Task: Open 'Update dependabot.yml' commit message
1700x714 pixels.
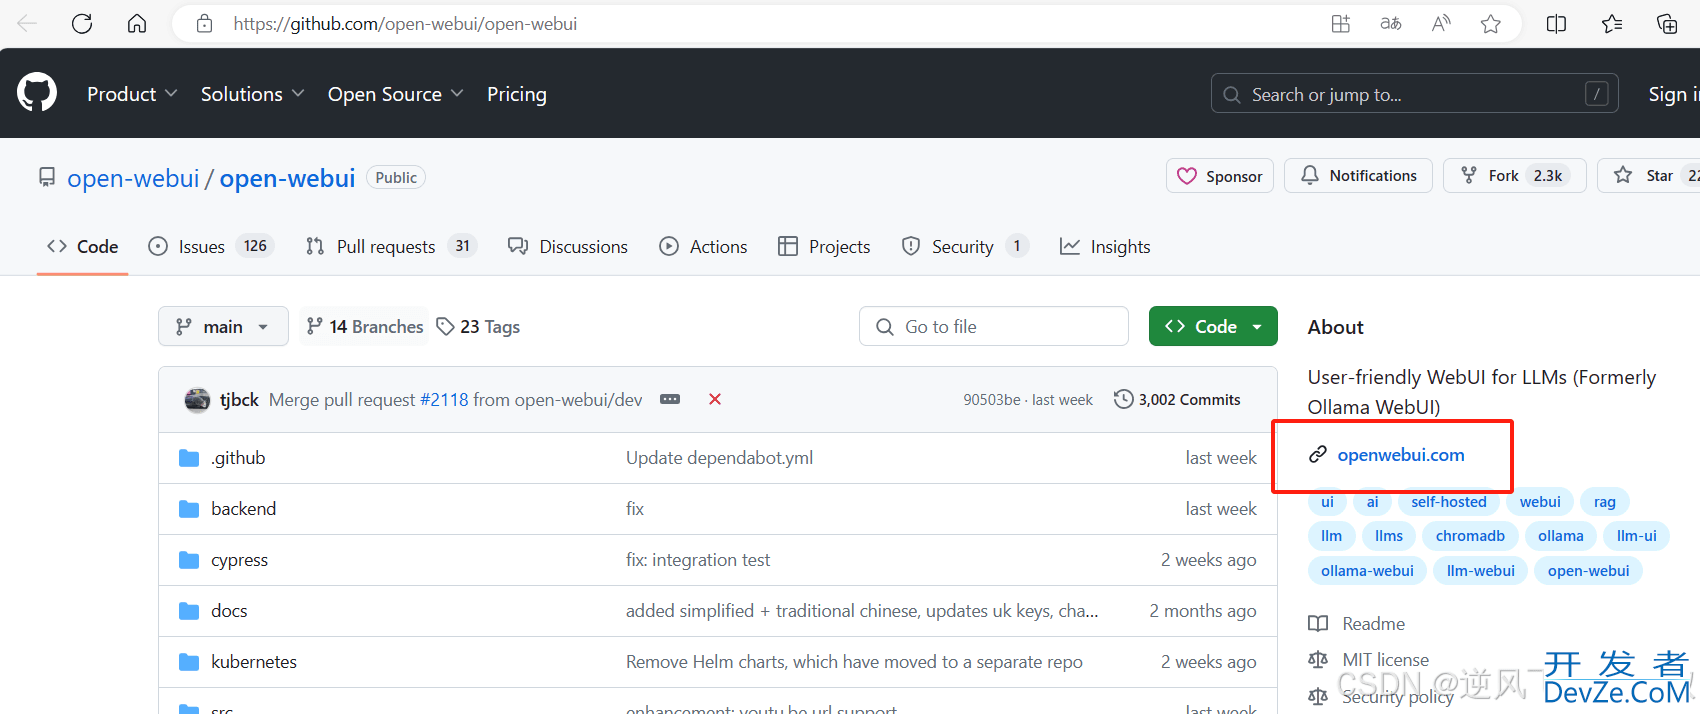Action: pos(719,458)
